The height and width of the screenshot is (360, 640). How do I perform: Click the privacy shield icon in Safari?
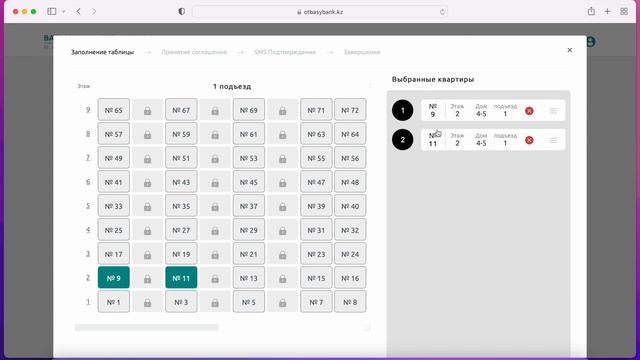(x=182, y=11)
